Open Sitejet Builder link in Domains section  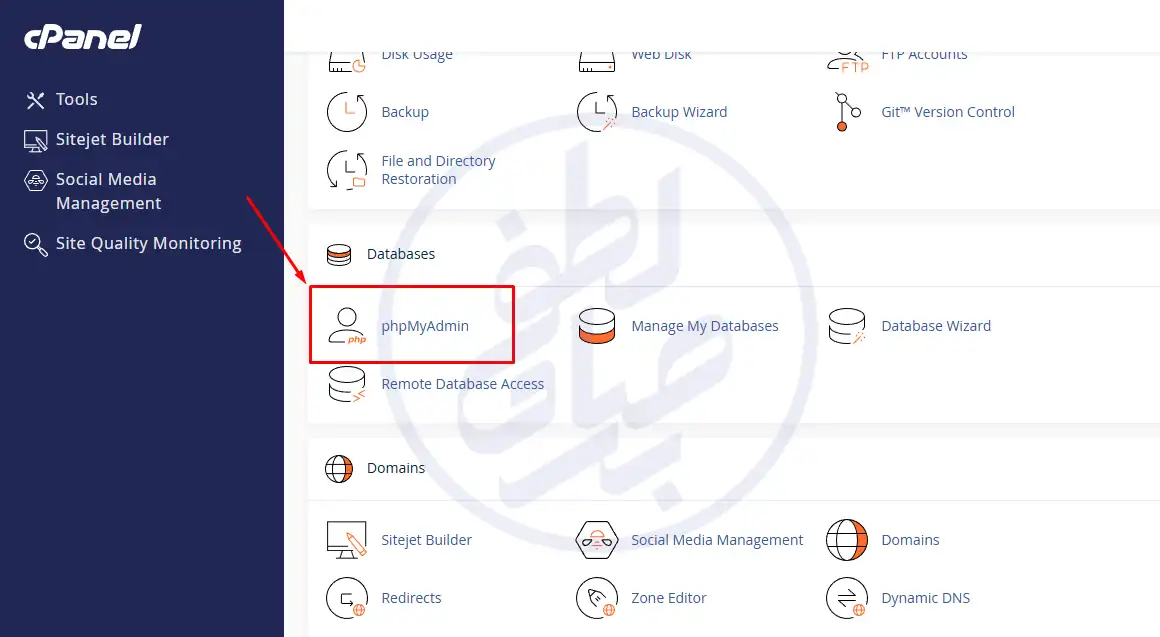tap(426, 540)
